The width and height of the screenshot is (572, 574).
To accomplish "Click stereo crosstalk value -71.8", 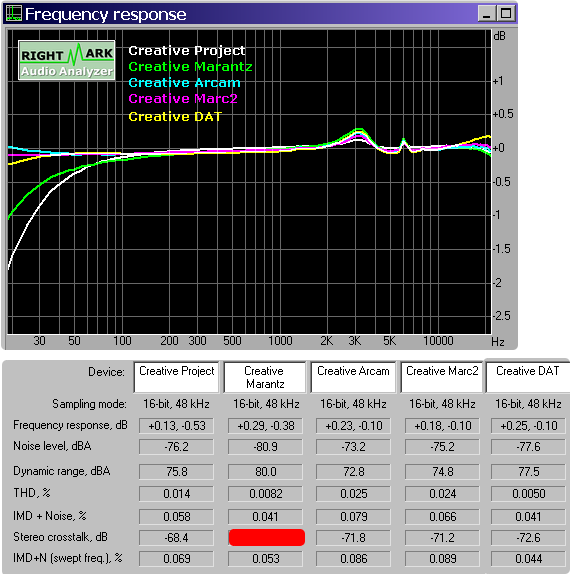I will [354, 538].
